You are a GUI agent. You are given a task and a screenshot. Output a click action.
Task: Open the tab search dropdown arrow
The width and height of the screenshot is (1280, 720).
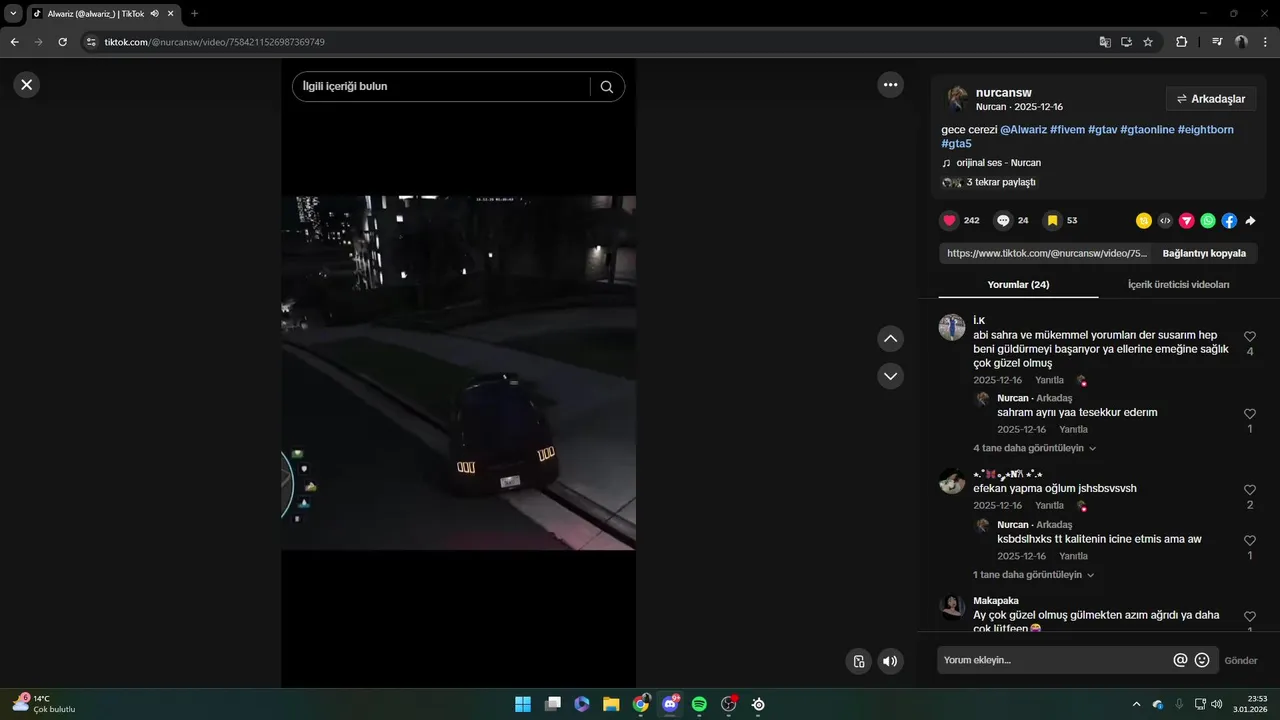13,13
